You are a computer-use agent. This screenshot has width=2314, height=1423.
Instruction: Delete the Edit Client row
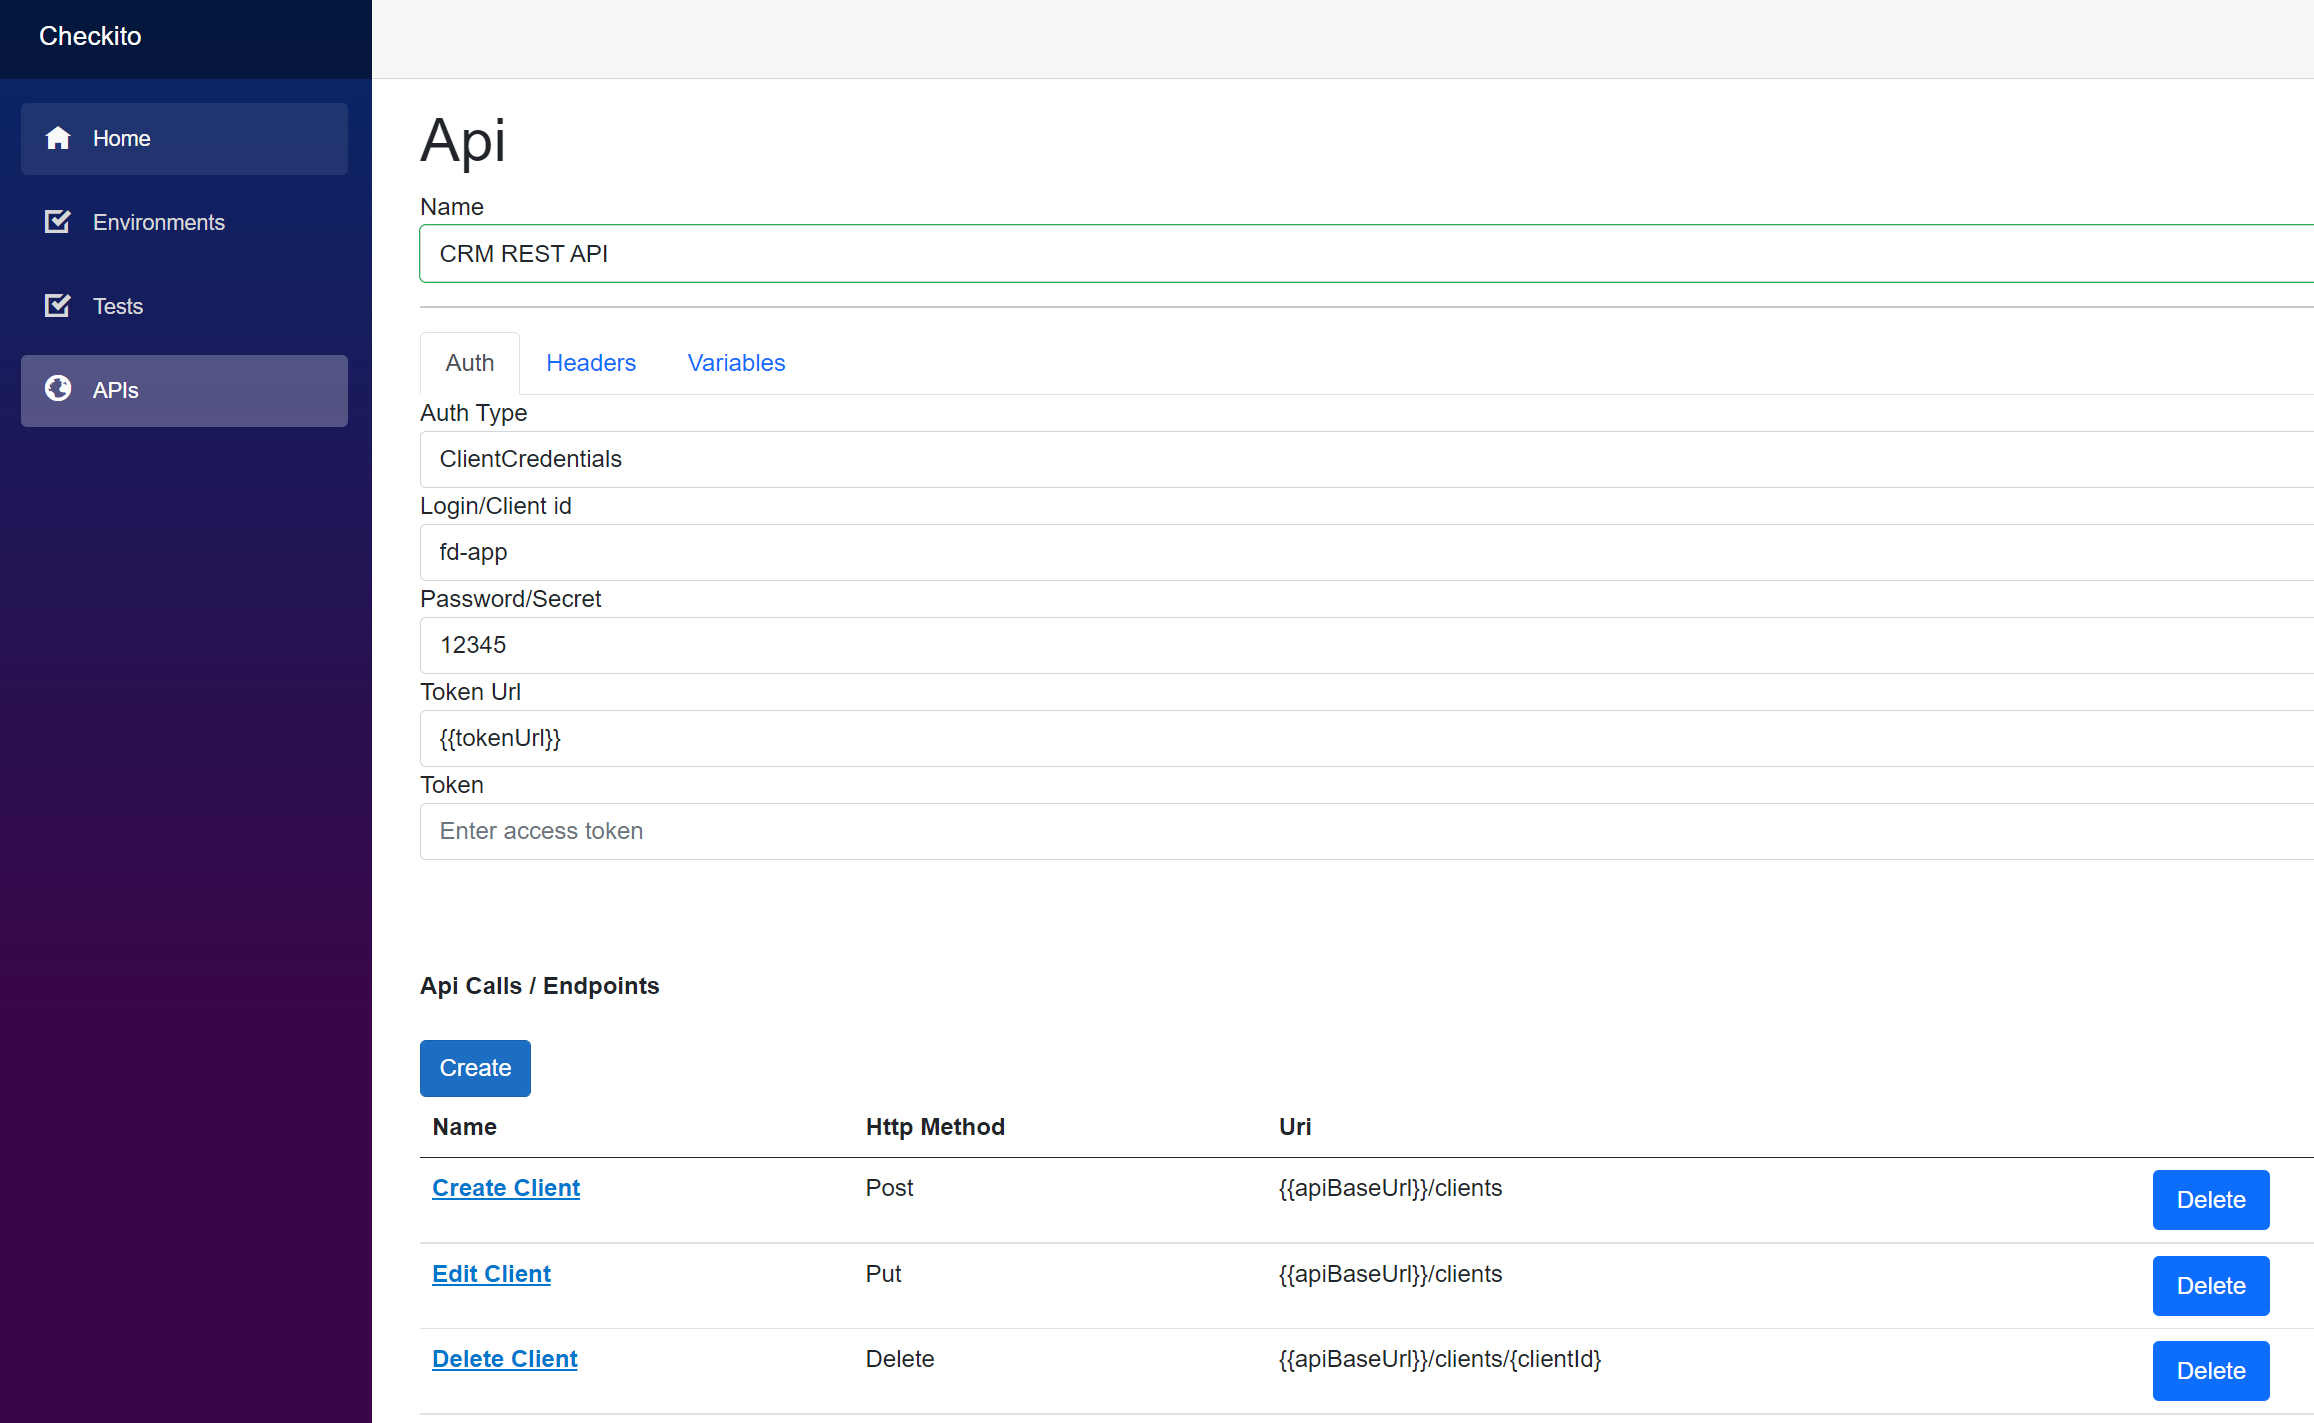(2211, 1286)
